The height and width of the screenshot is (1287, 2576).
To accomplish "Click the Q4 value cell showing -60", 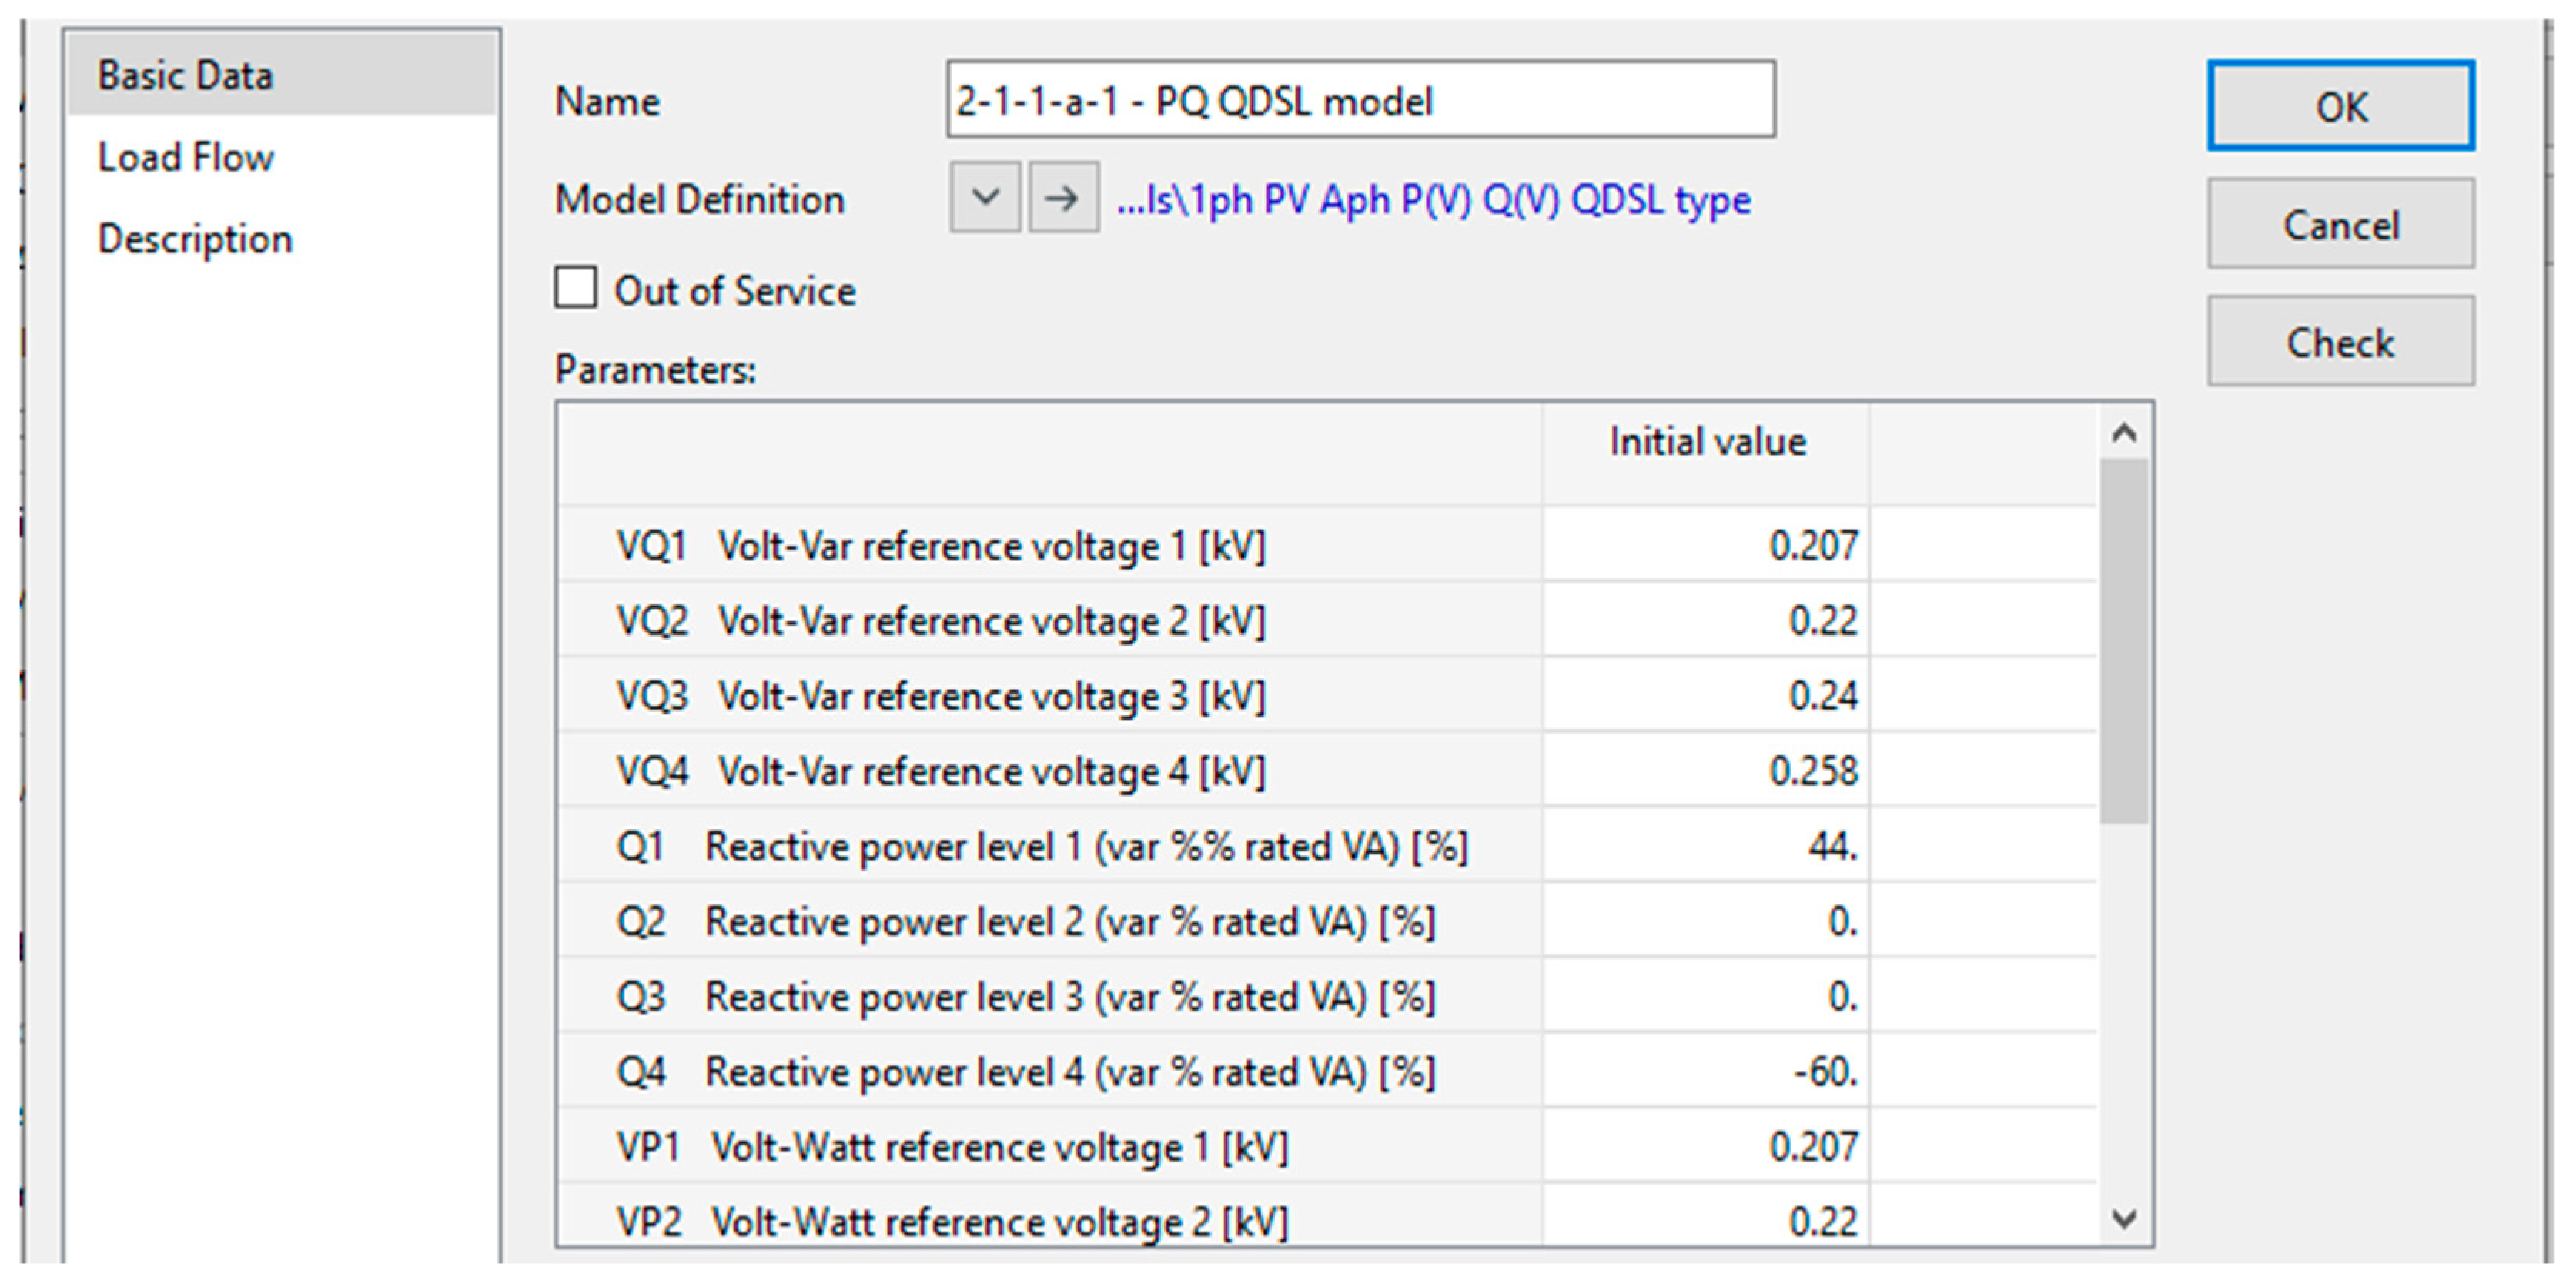I will (x=1705, y=1071).
